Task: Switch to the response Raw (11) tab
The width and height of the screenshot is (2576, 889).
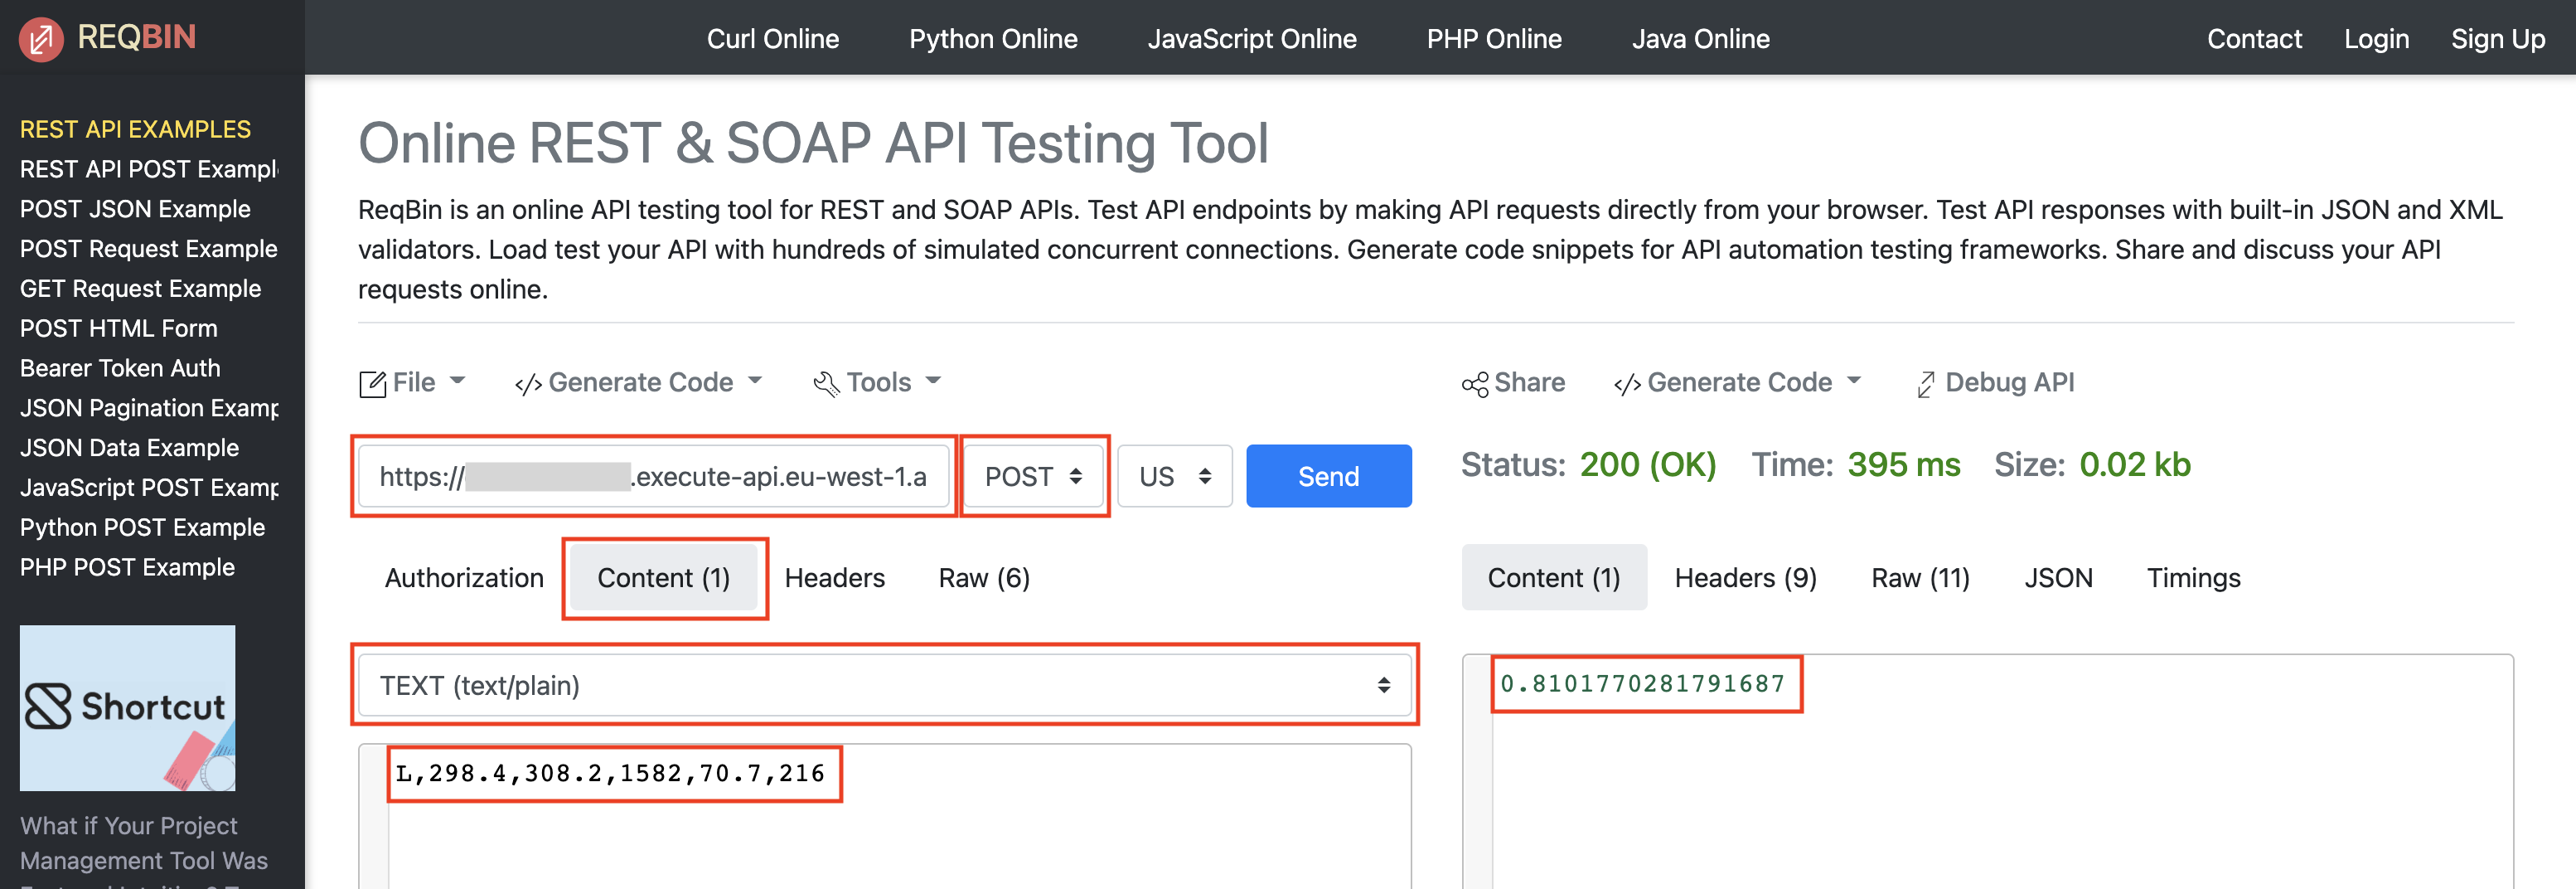Action: 1920,577
